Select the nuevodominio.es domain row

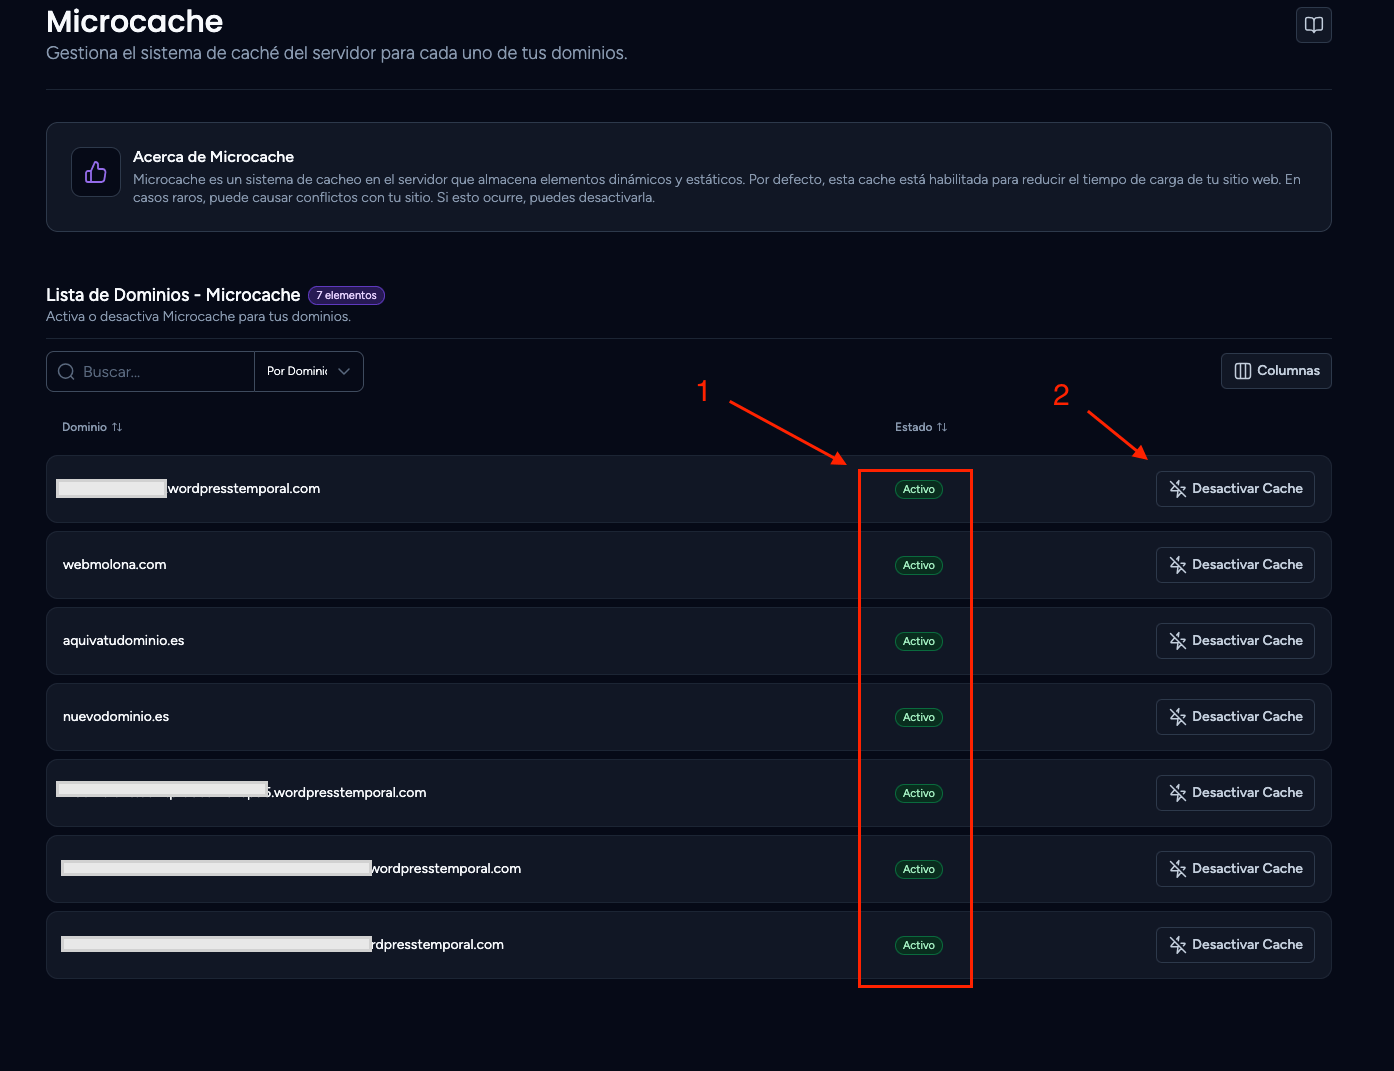689,717
